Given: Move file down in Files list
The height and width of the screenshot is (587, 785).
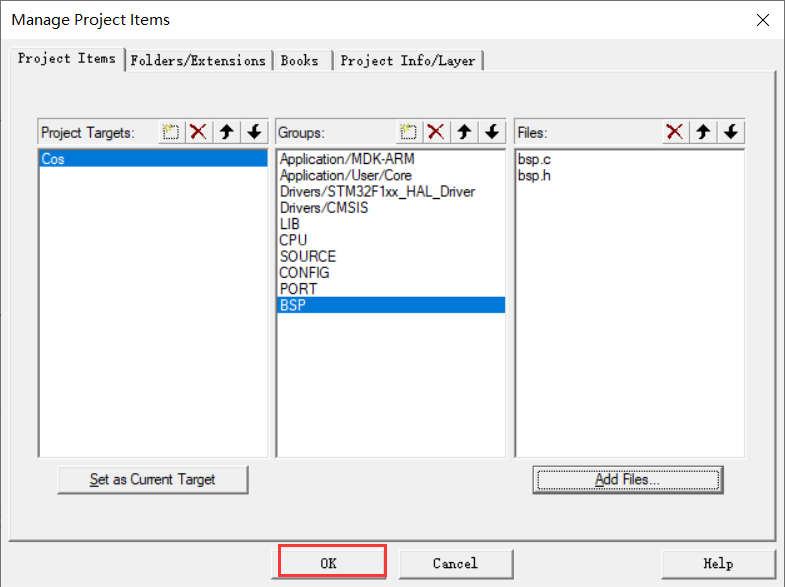Looking at the screenshot, I should (731, 132).
